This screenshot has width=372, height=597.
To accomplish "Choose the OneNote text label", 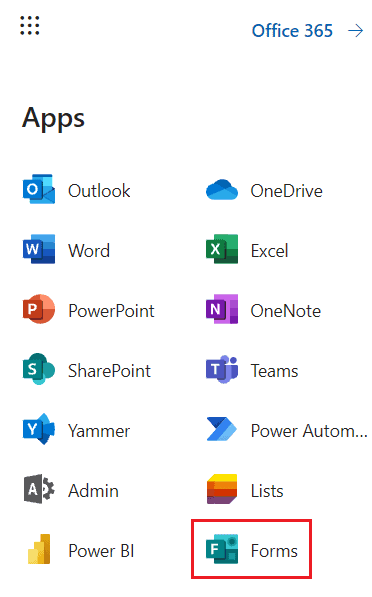I will pos(286,311).
